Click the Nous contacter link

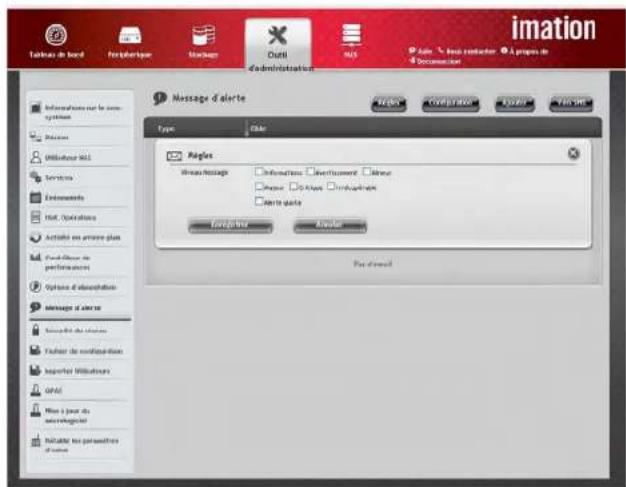467,51
